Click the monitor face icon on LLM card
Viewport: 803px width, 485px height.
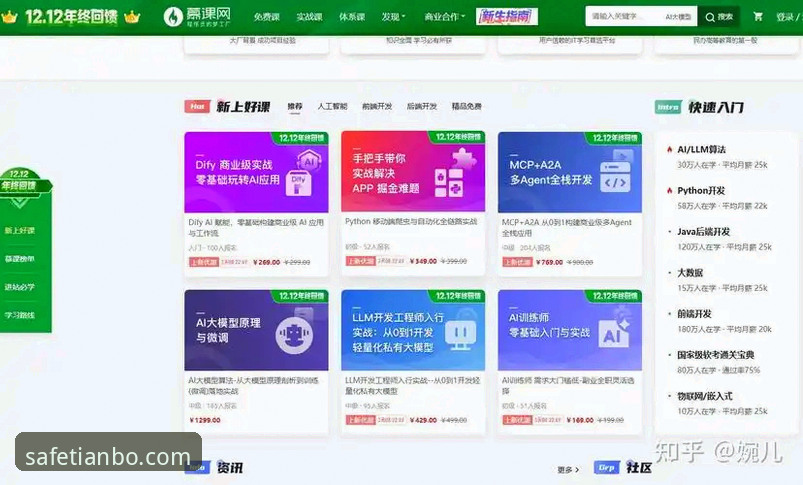(460, 335)
